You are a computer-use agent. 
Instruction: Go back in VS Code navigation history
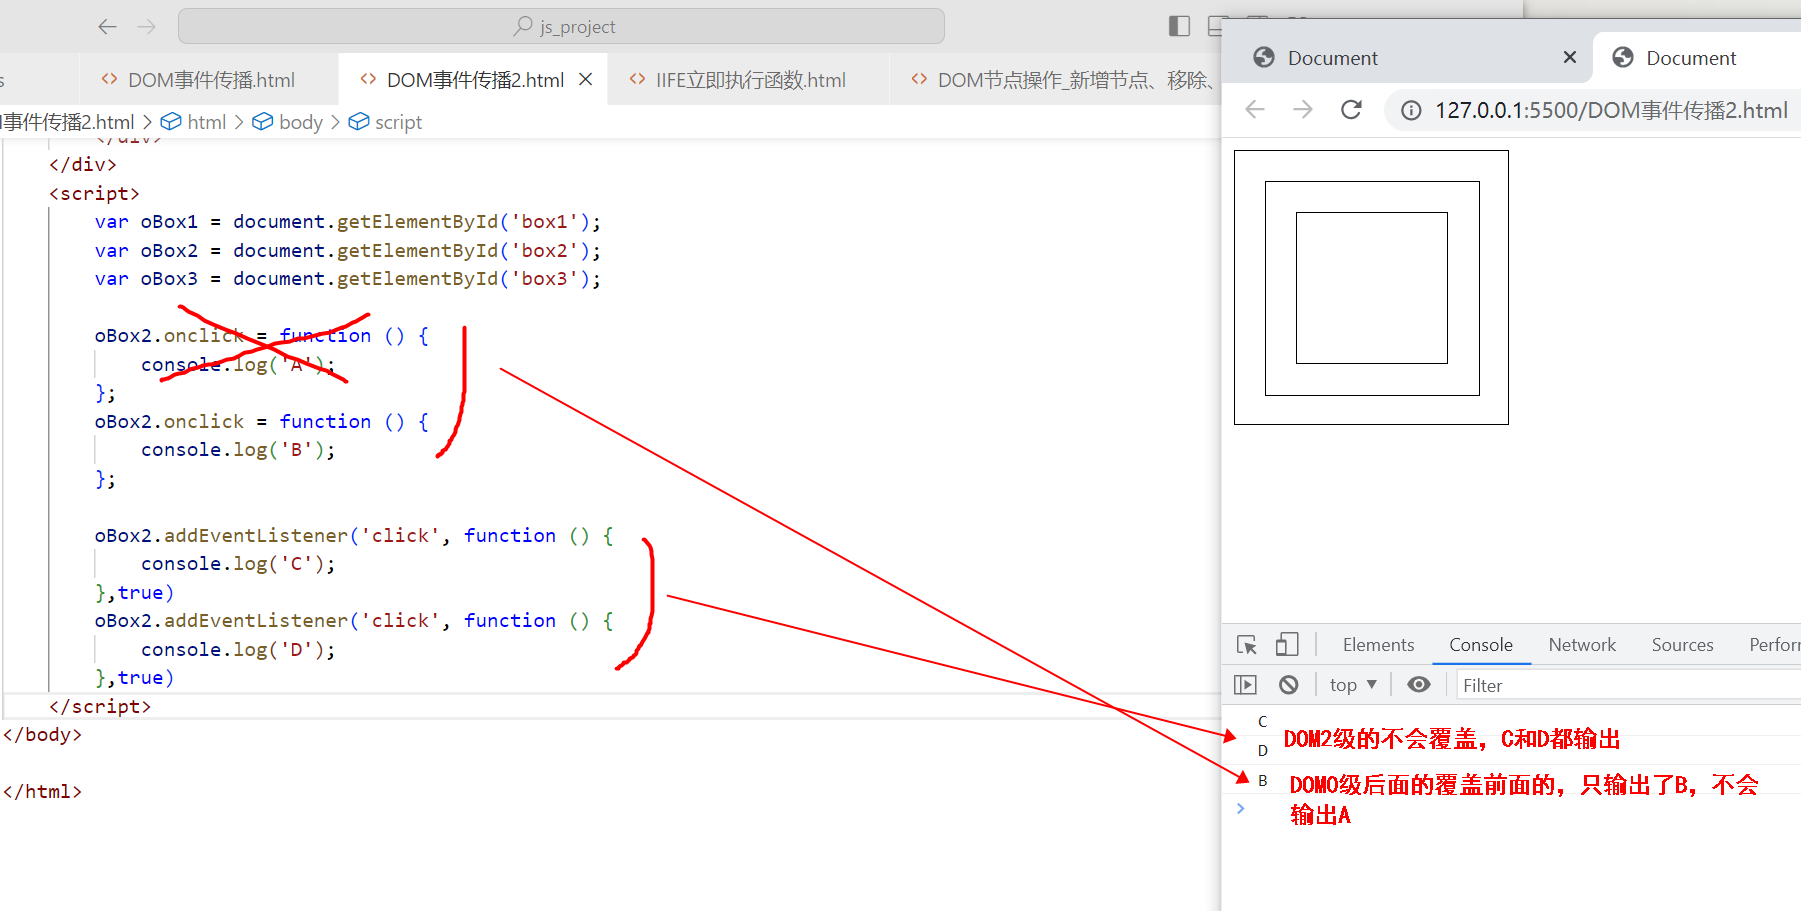click(x=108, y=27)
